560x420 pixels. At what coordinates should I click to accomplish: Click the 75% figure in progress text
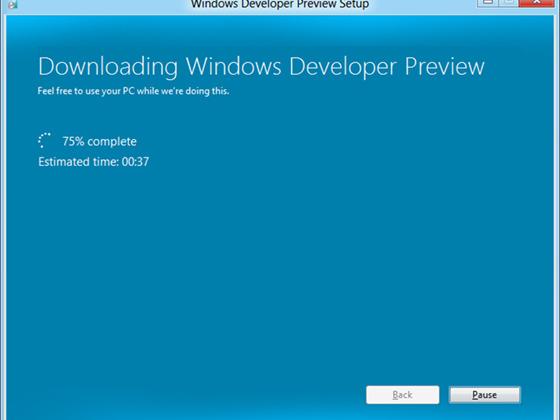tap(73, 141)
